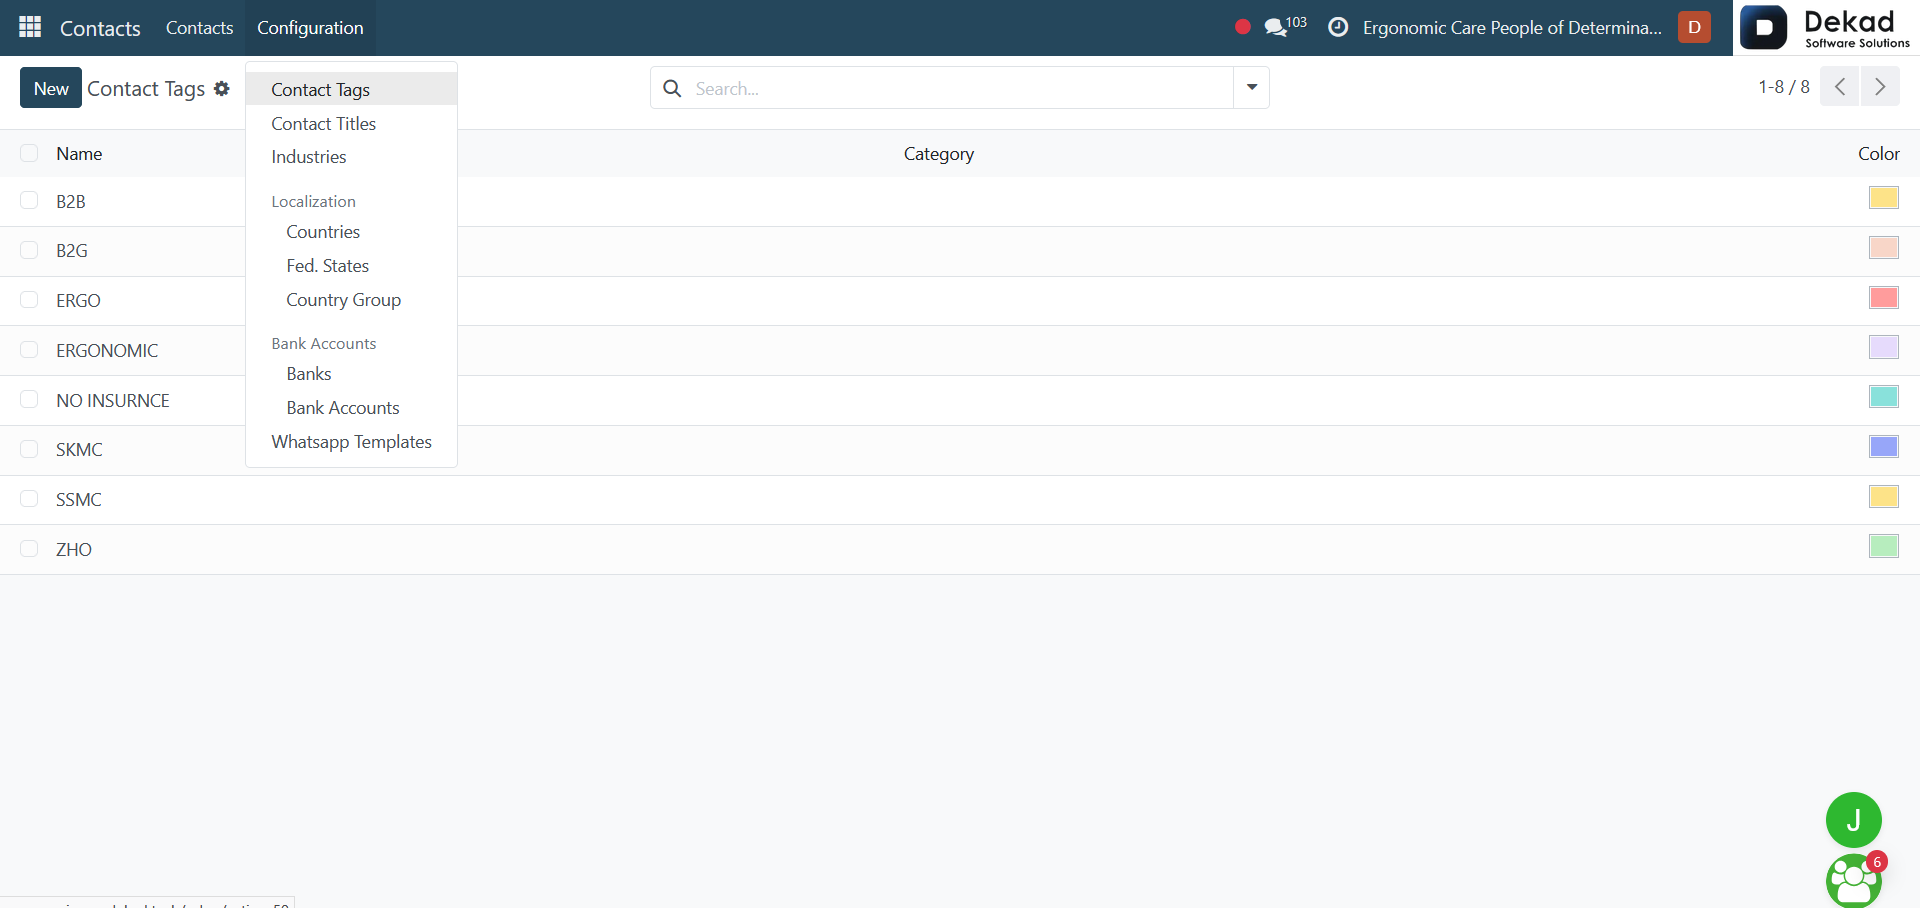Click the Color column header
The height and width of the screenshot is (908, 1920).
(x=1879, y=153)
